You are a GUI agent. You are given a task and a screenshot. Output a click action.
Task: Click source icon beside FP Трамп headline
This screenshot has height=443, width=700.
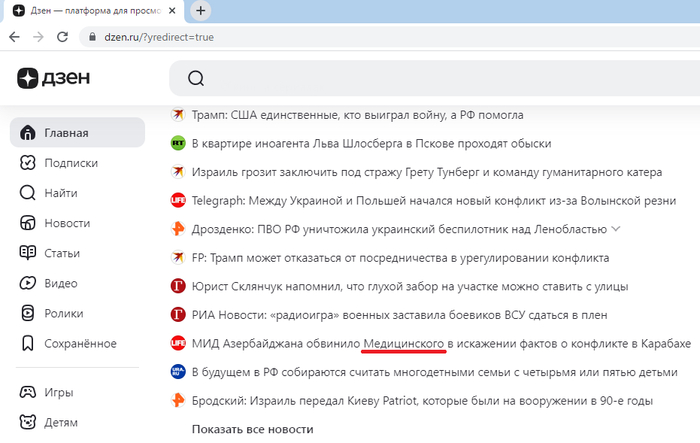(178, 258)
